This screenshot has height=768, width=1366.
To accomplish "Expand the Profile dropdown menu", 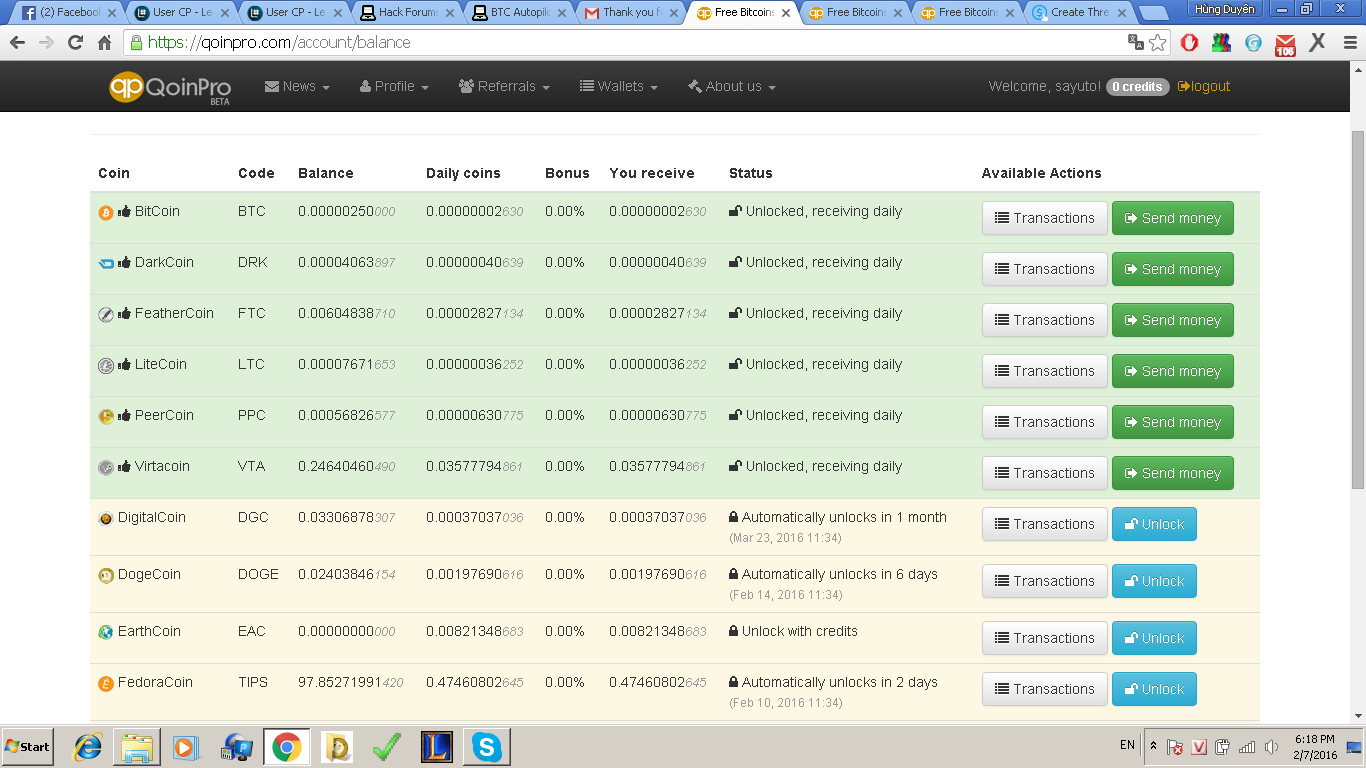I will click(x=394, y=87).
